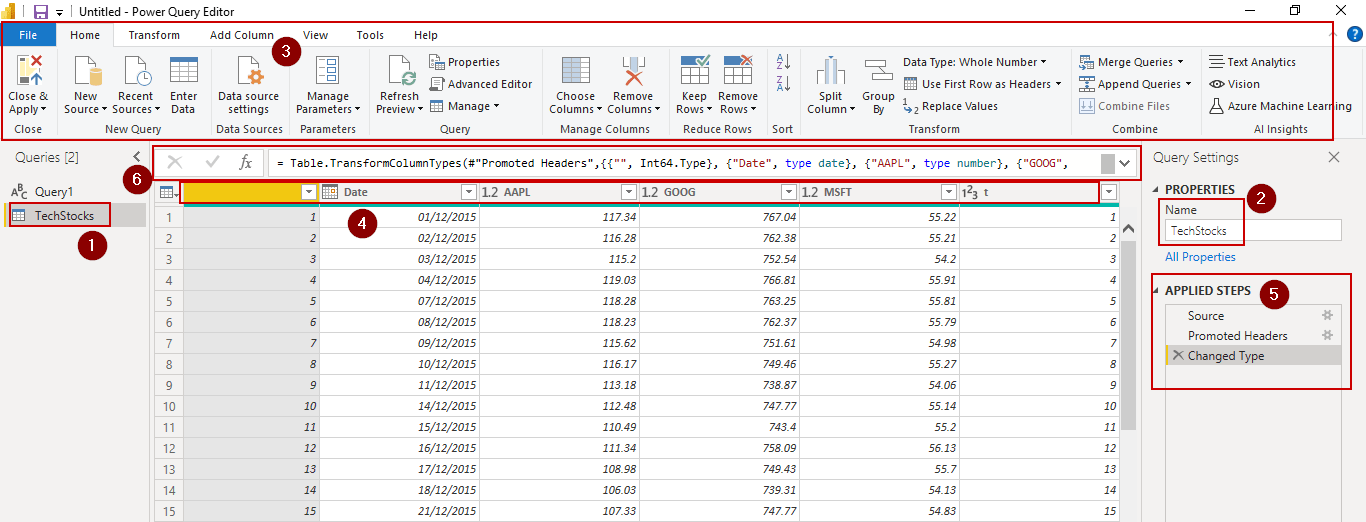Open the Advanced Editor
The width and height of the screenshot is (1366, 522).
481,84
